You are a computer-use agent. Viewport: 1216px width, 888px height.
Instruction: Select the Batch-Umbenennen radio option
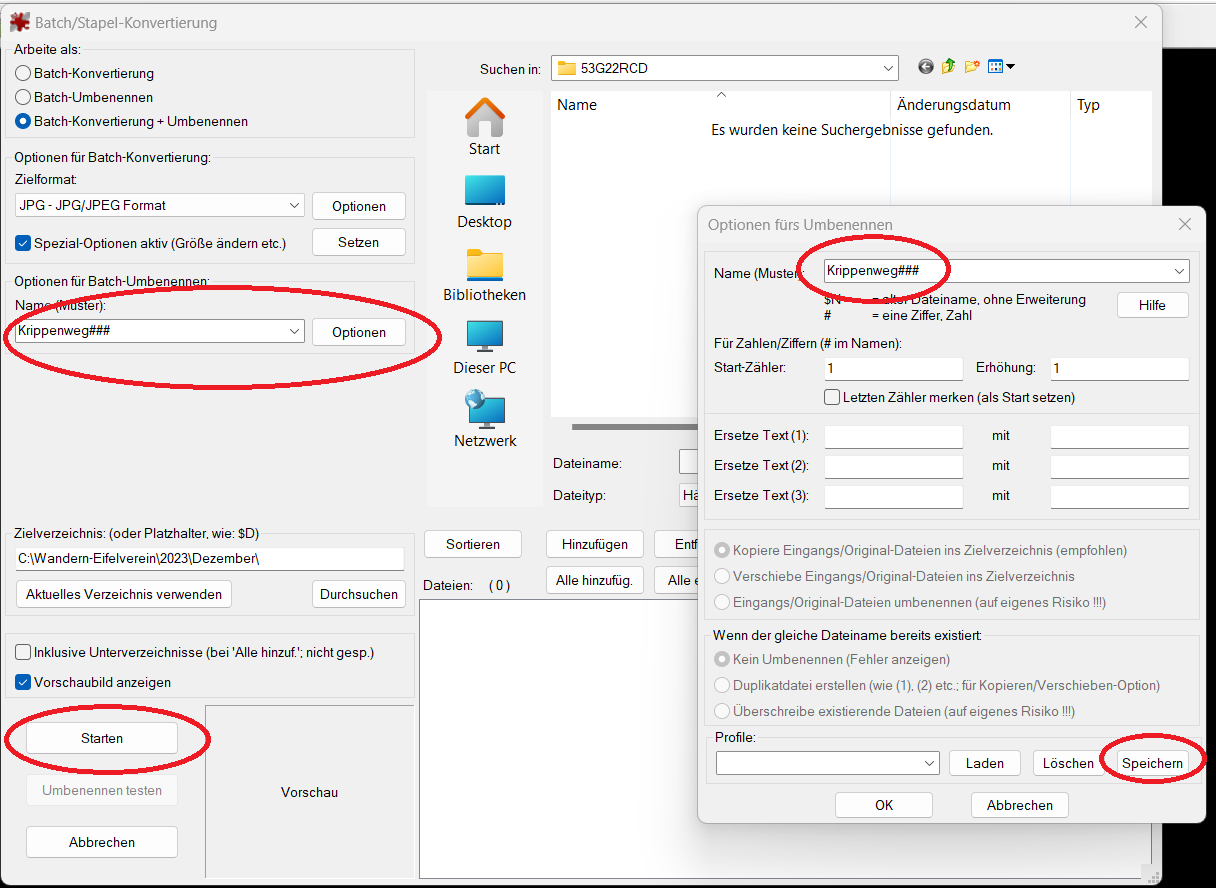pyautogui.click(x=24, y=97)
